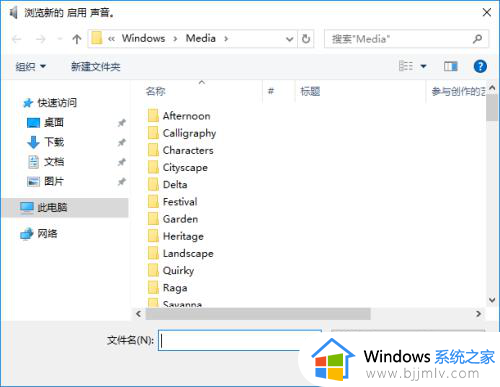Go forward with the right arrow button
This screenshot has height=387, width=500.
(x=41, y=39)
